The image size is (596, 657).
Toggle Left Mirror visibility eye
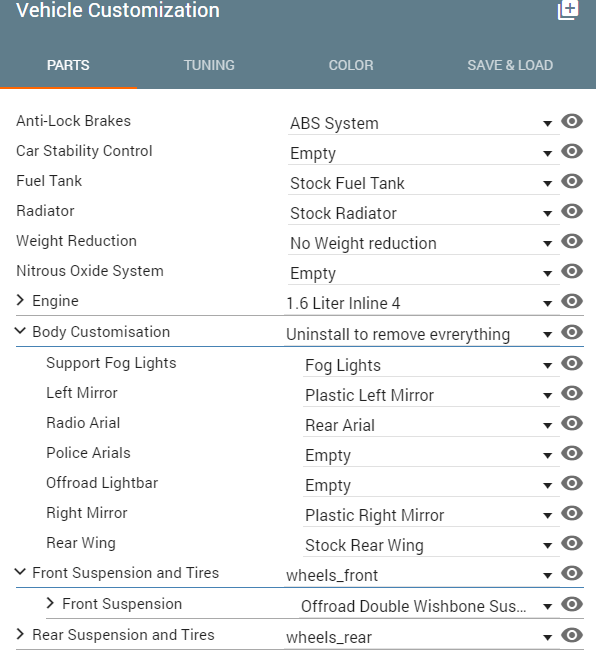[572, 393]
